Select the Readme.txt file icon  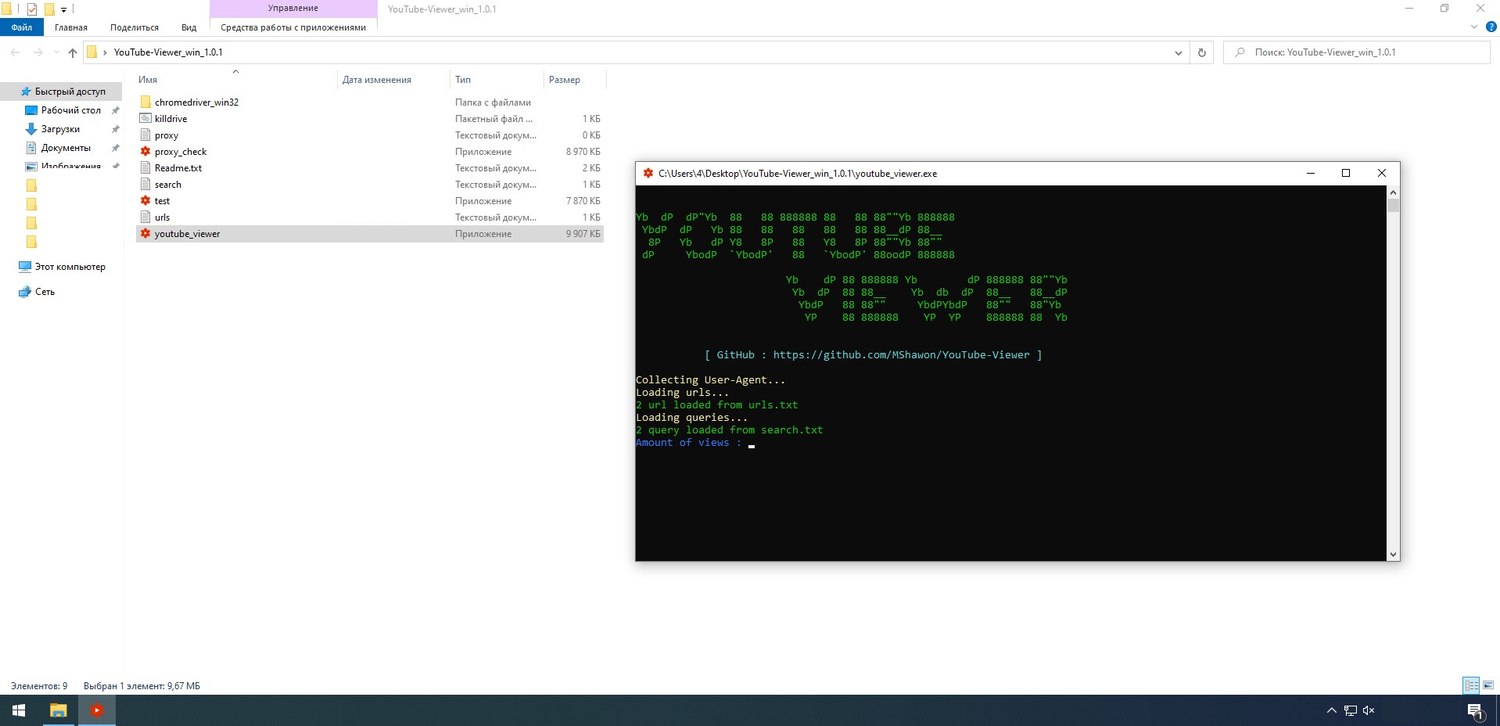pyautogui.click(x=145, y=168)
